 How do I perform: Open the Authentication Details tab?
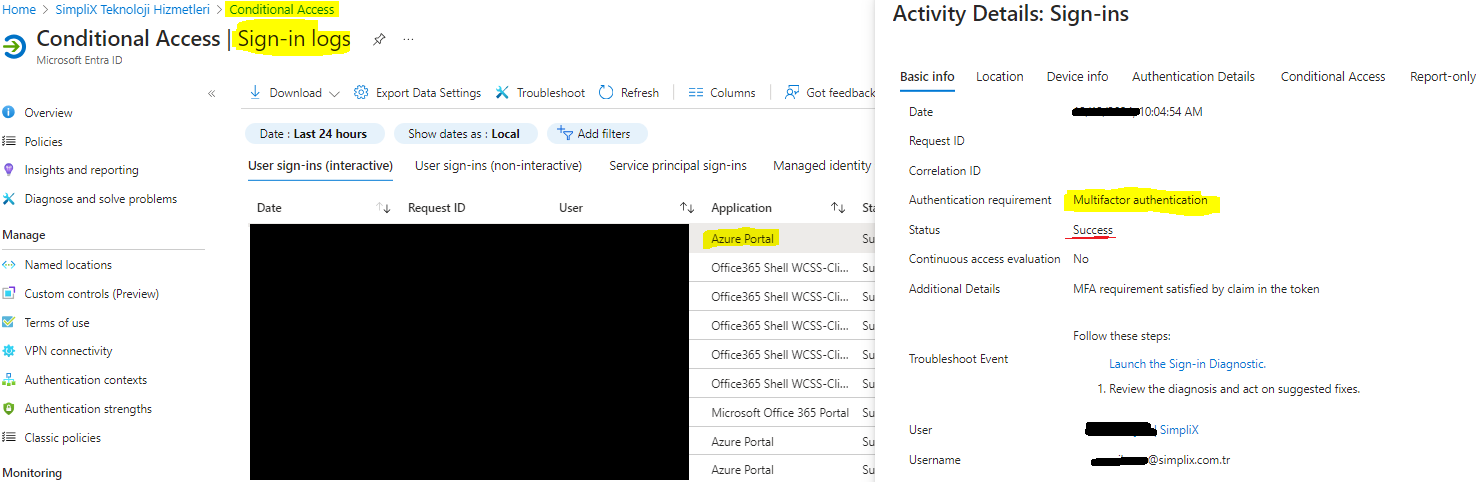point(1193,77)
